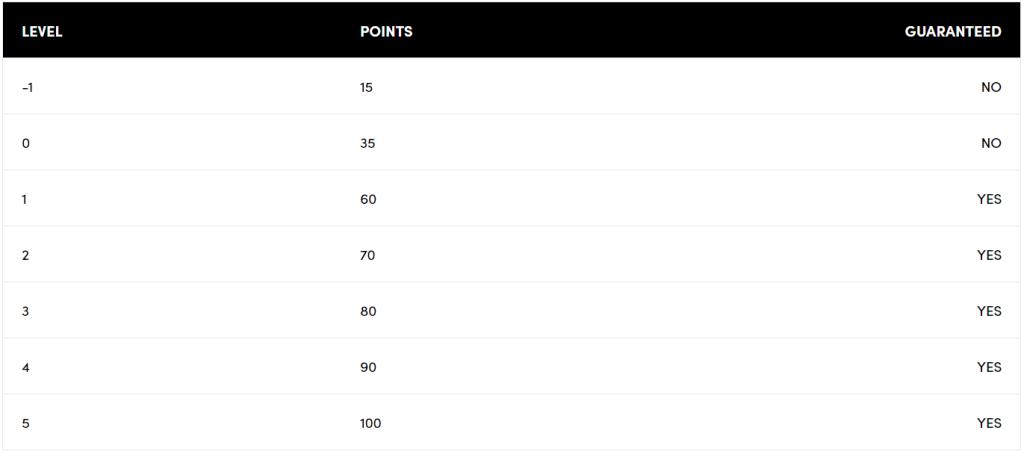Select the level 3 cell
This screenshot has width=1024, height=454.
(x=26, y=312)
